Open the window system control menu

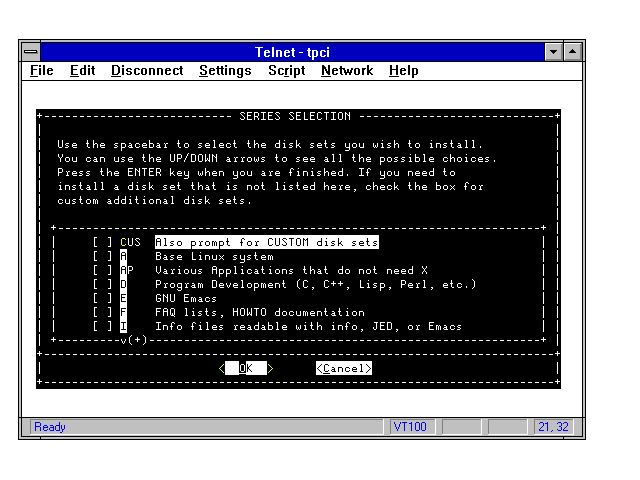click(x=31, y=51)
